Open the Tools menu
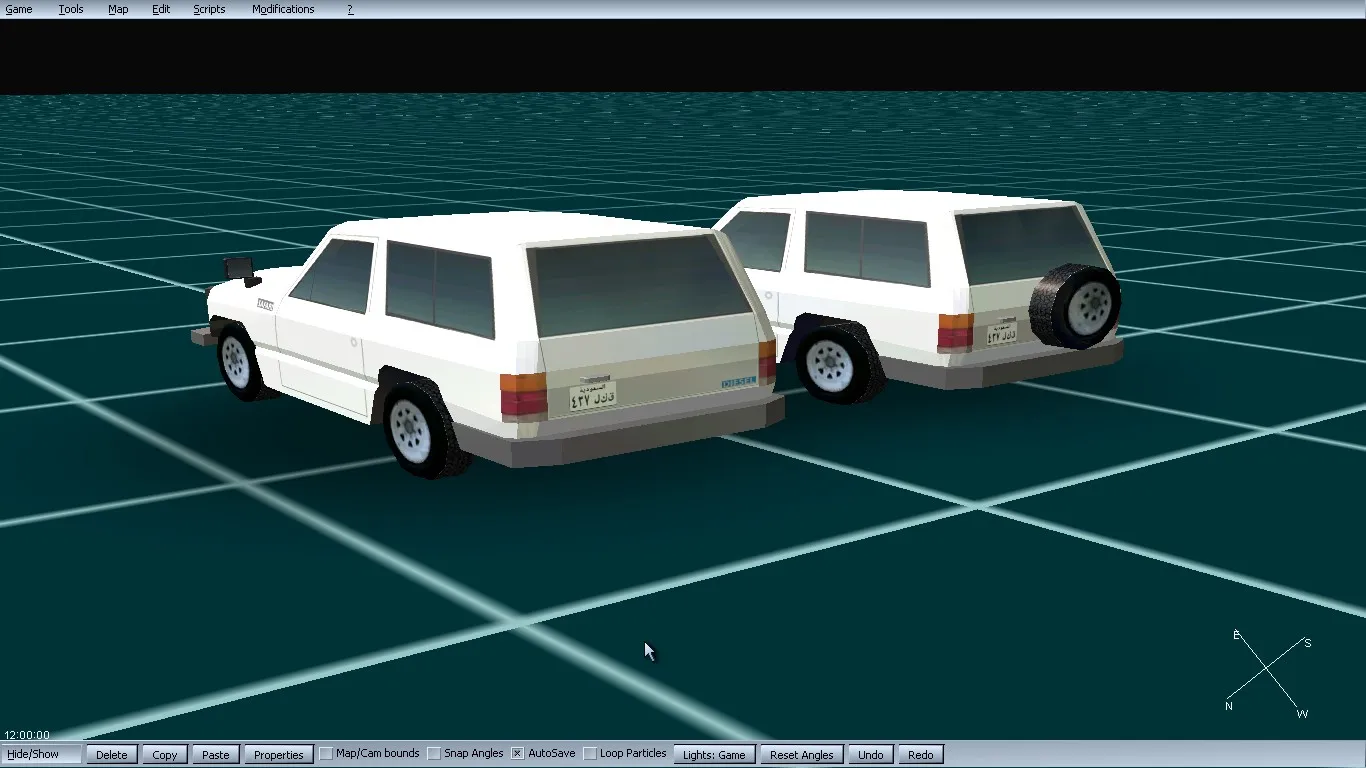 click(x=71, y=9)
